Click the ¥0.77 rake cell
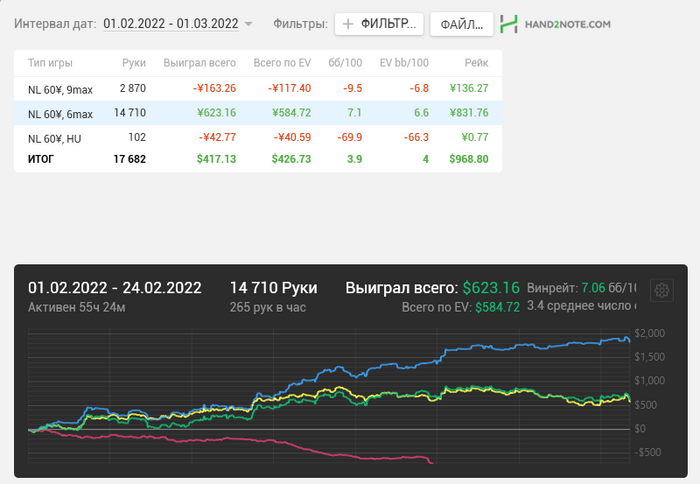700x484 pixels. coord(475,137)
